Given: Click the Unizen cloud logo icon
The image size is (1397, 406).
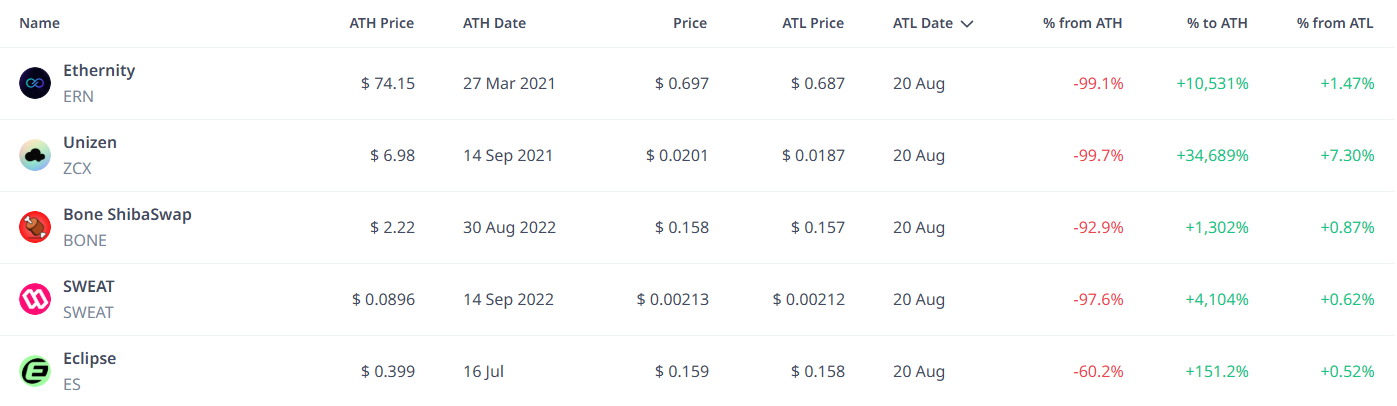Looking at the screenshot, I should pyautogui.click(x=35, y=155).
